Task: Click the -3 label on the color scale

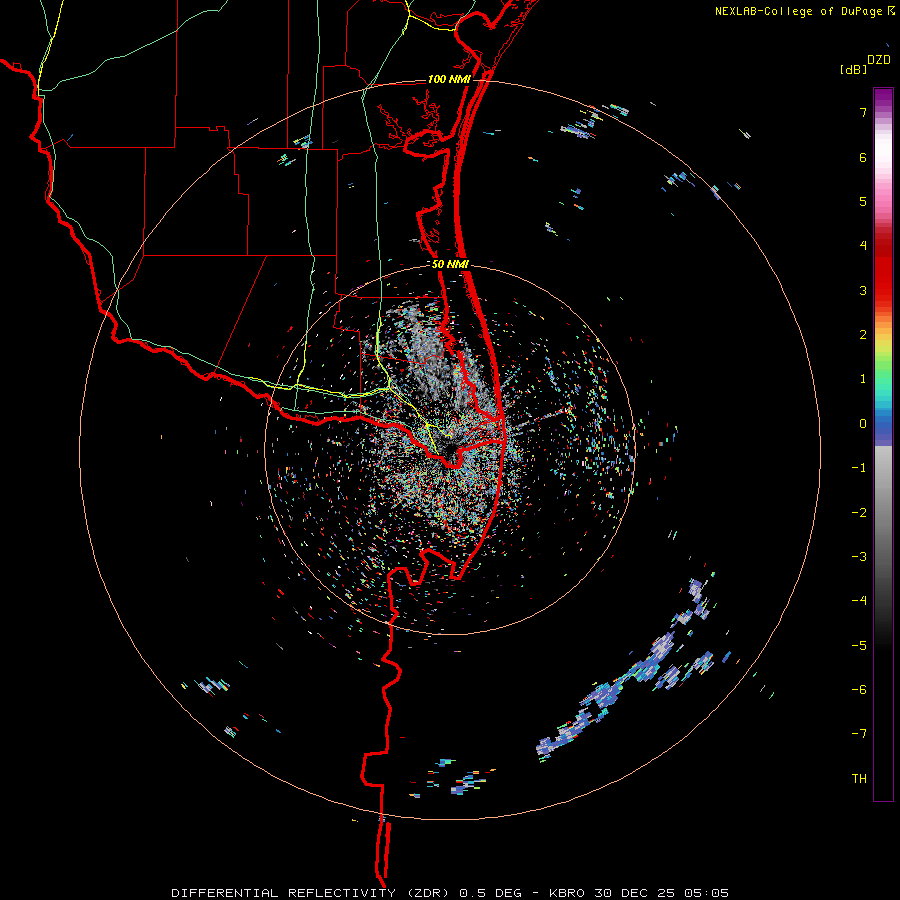Action: coord(859,556)
